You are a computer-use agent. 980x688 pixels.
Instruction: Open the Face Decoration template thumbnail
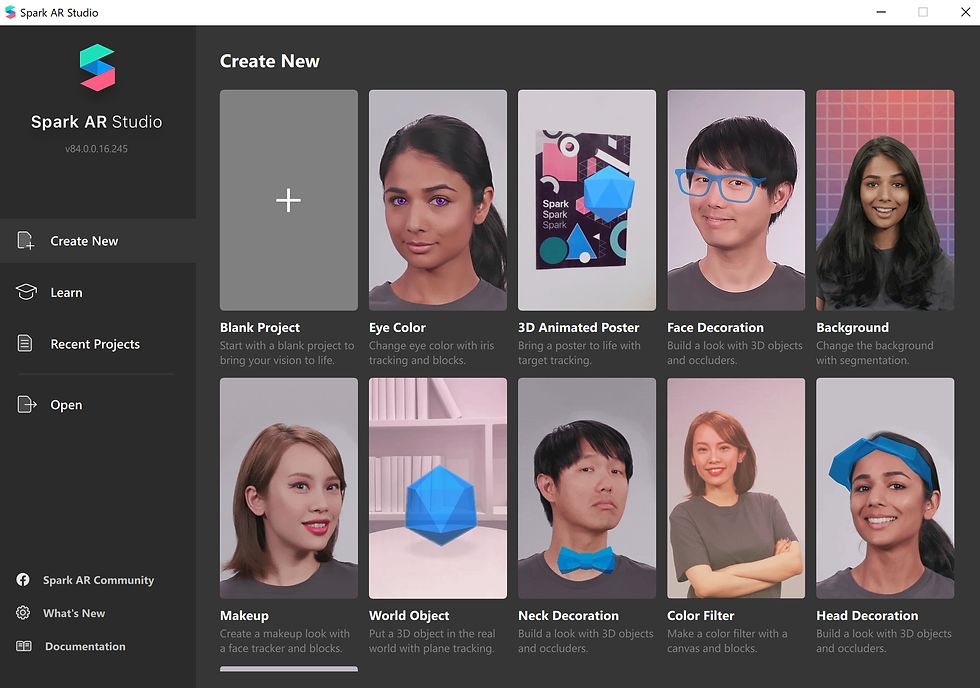pos(736,200)
